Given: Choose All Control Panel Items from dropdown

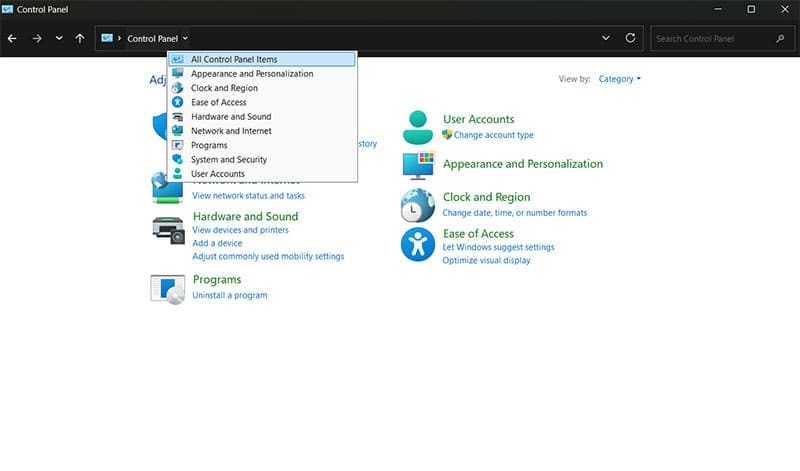Looking at the screenshot, I should (262, 59).
